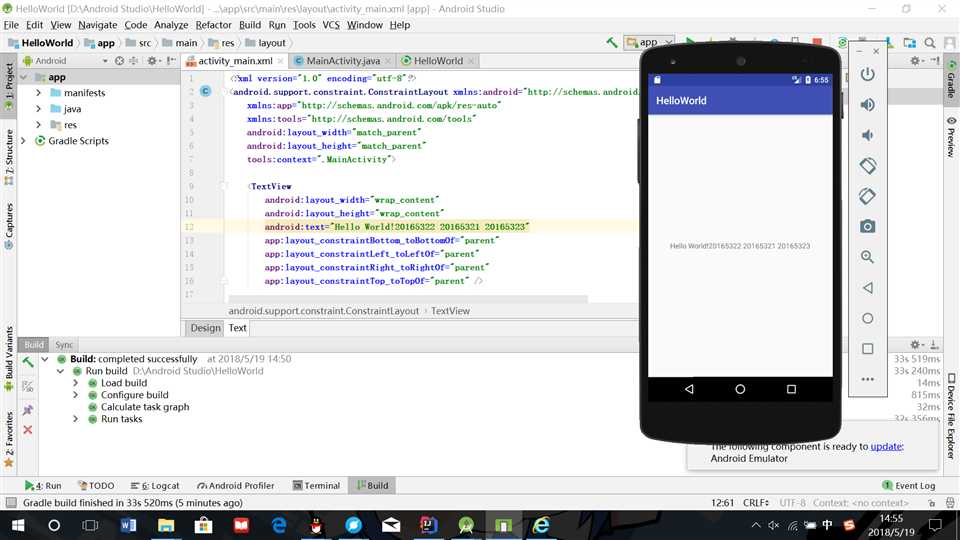Viewport: 960px width, 540px height.
Task: Expand Load build node
Action: click(75, 383)
